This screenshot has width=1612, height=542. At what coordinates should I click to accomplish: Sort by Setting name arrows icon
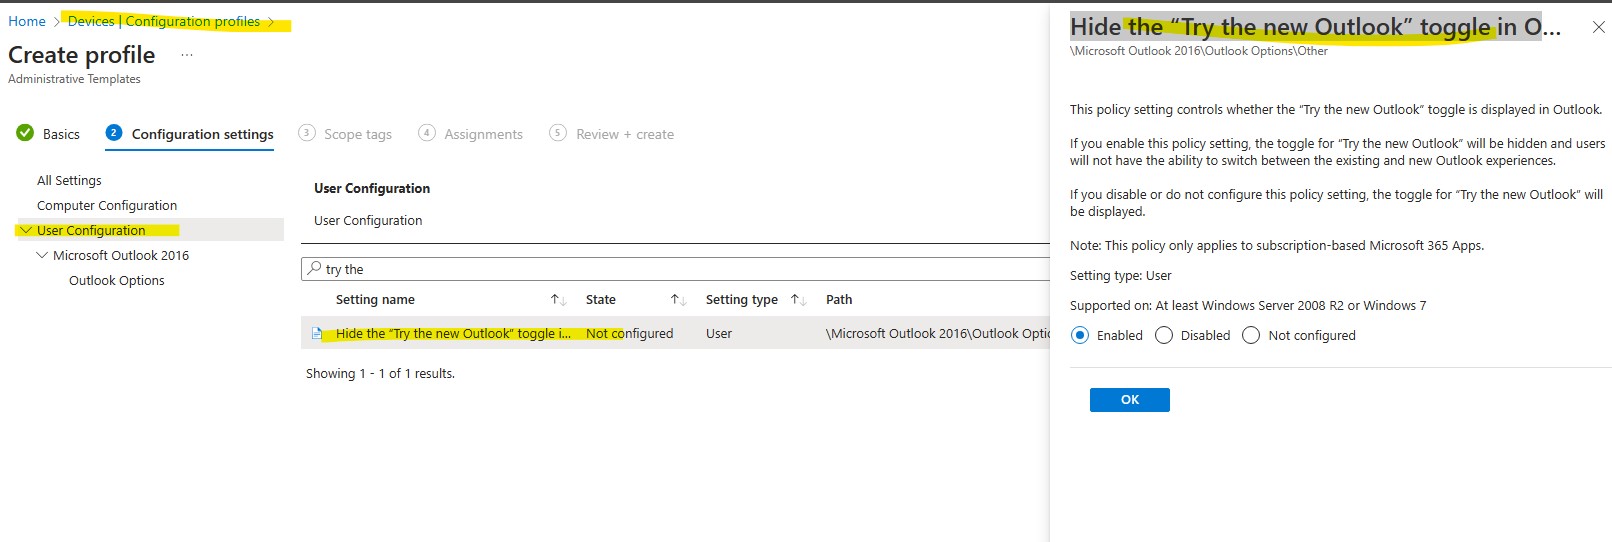558,300
